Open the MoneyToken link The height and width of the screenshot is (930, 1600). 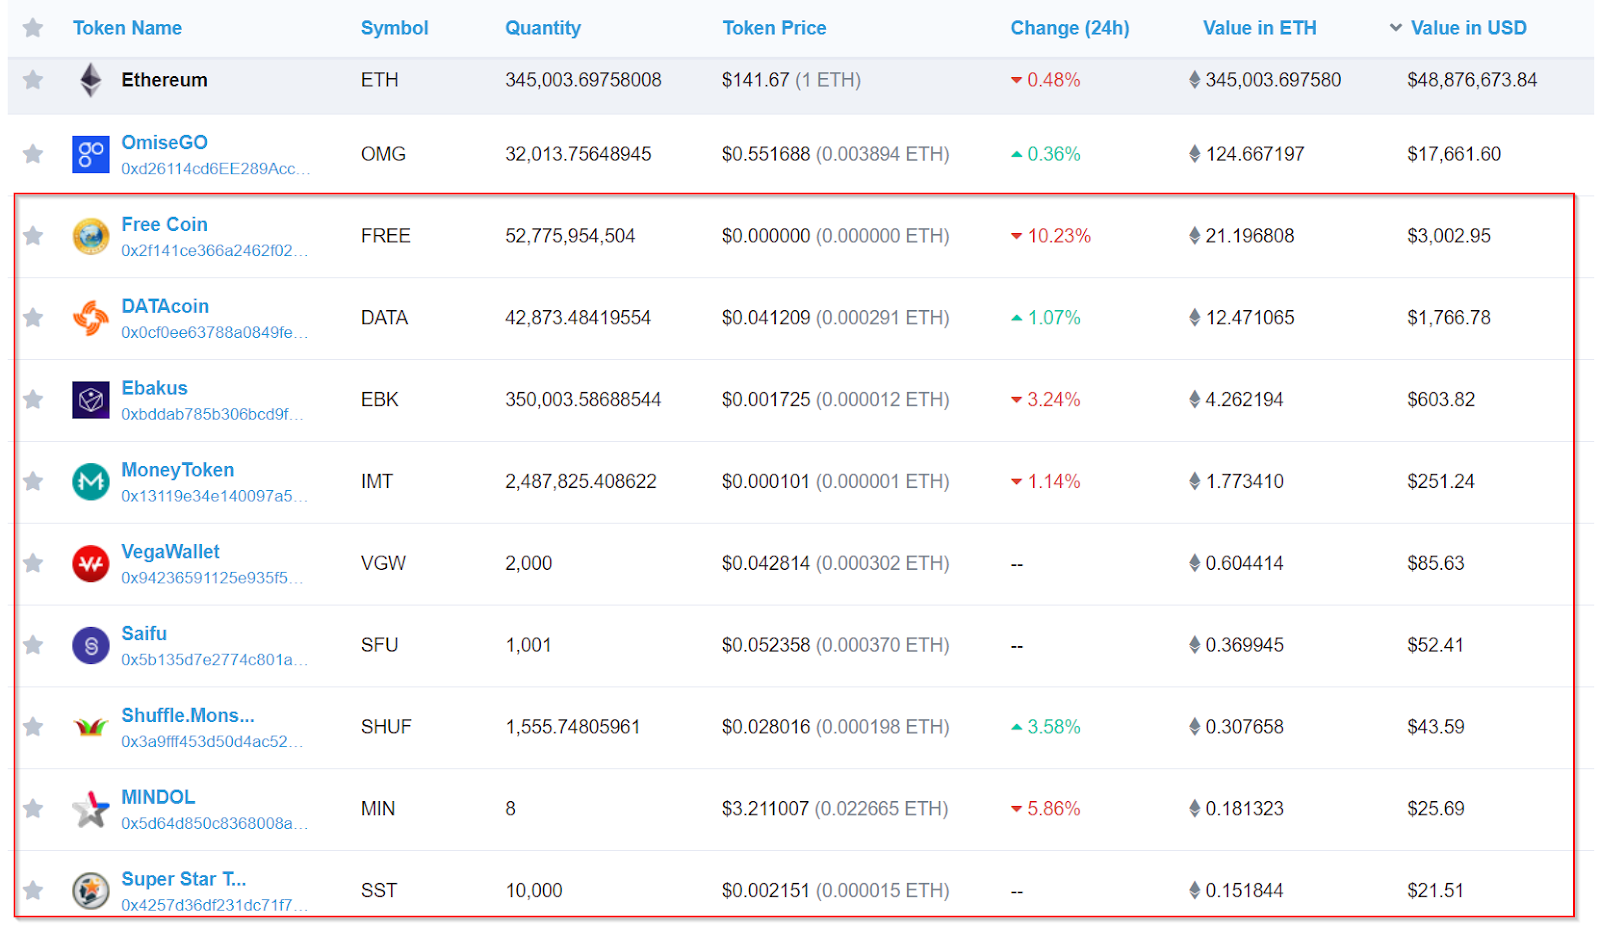click(x=177, y=470)
